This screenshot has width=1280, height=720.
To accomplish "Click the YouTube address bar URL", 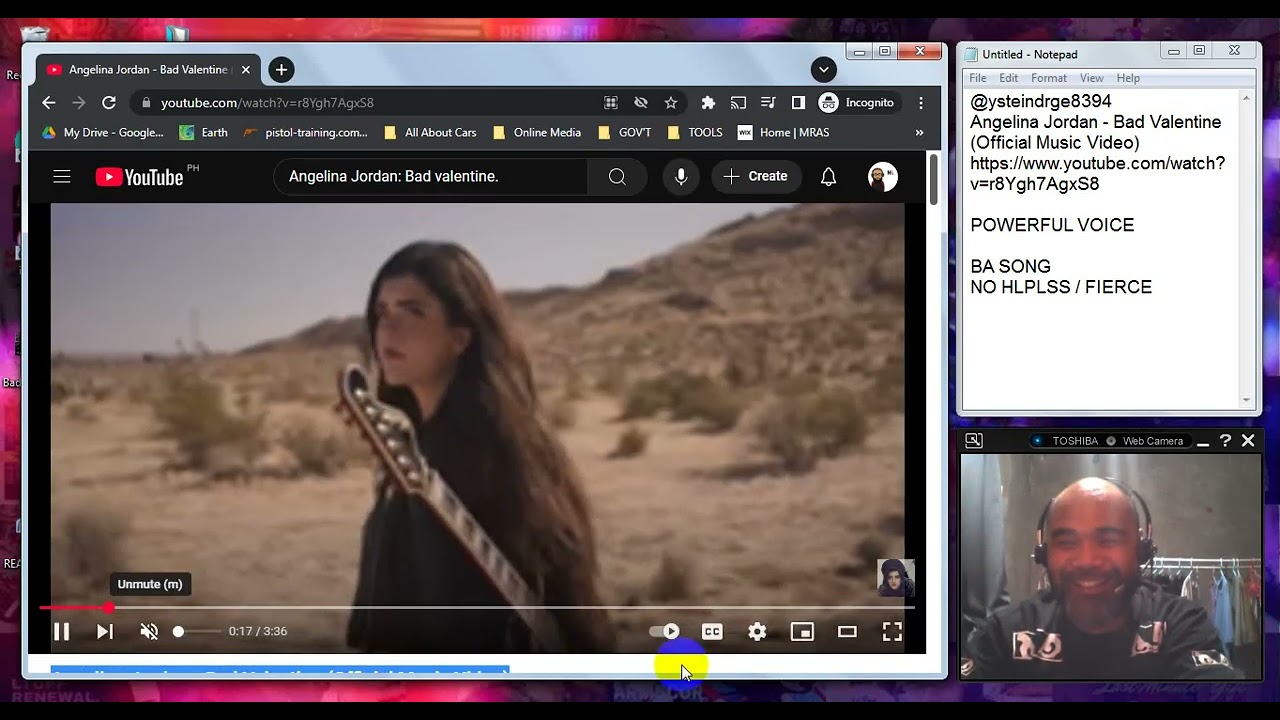I will (267, 102).
